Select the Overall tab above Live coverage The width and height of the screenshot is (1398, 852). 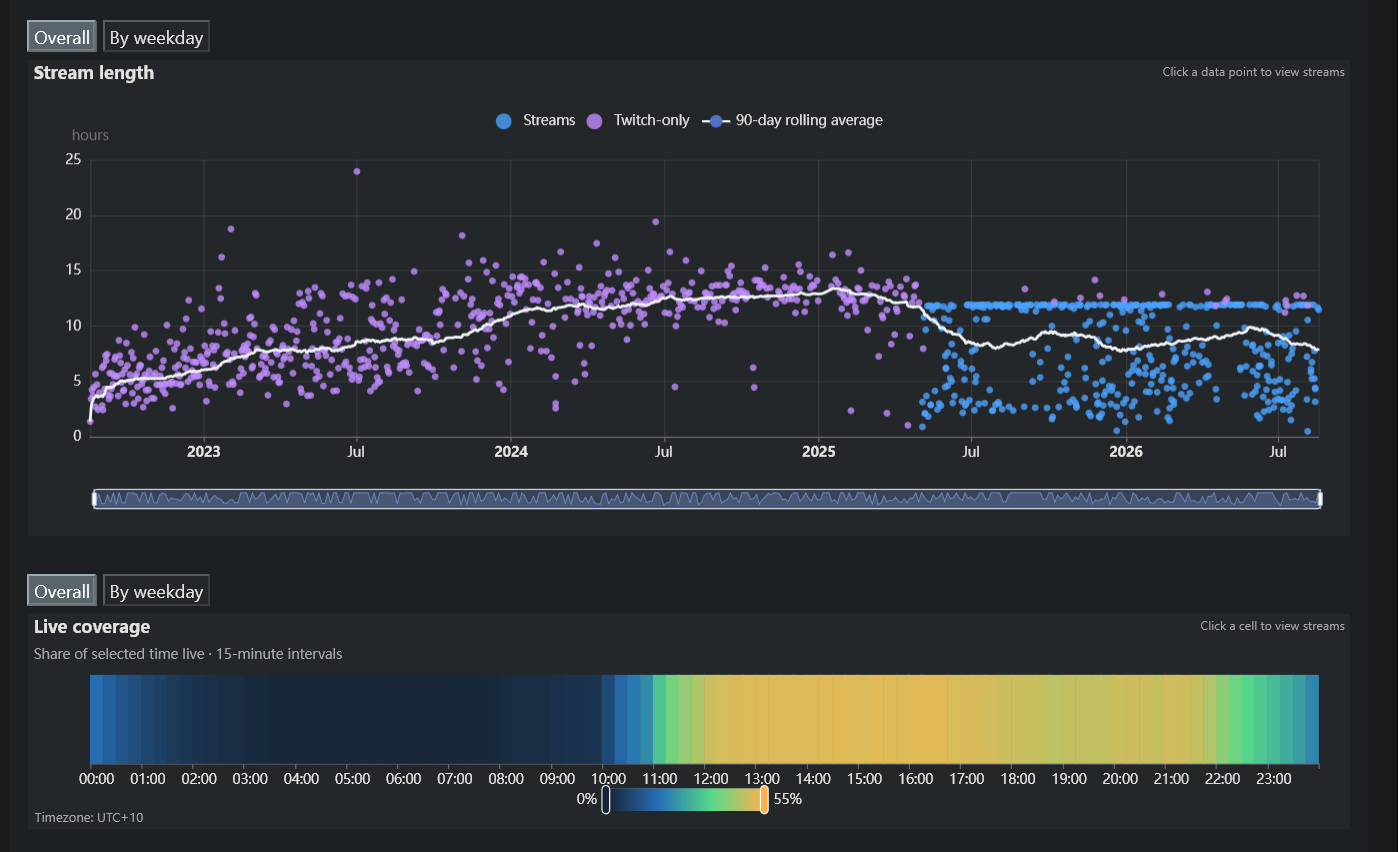pyautogui.click(x=62, y=591)
